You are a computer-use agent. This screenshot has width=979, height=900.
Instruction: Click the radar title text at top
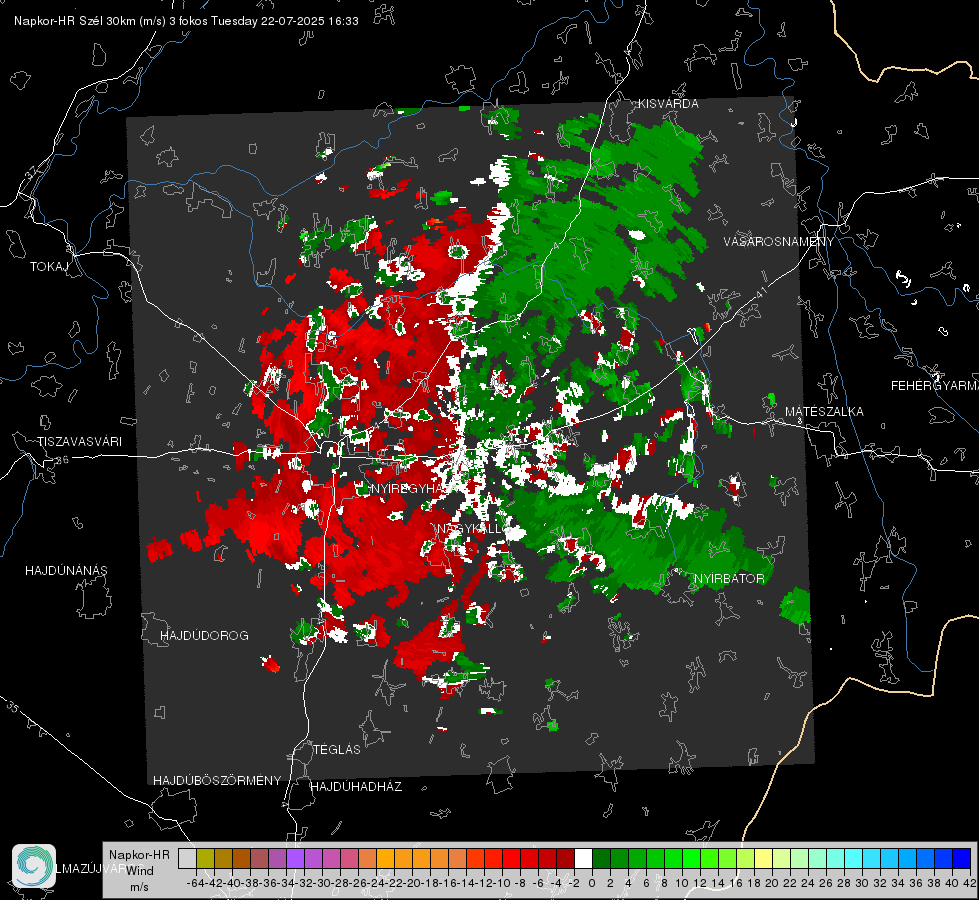tap(186, 21)
